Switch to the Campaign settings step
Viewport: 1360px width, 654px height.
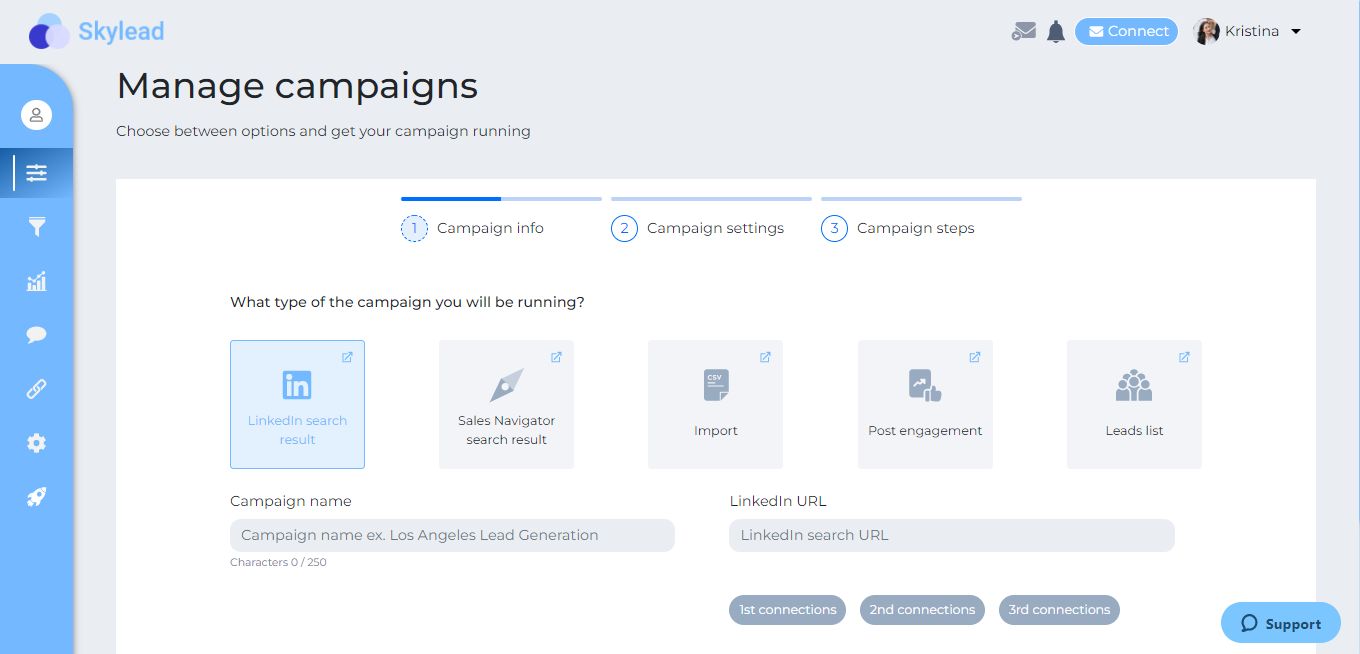click(x=697, y=228)
